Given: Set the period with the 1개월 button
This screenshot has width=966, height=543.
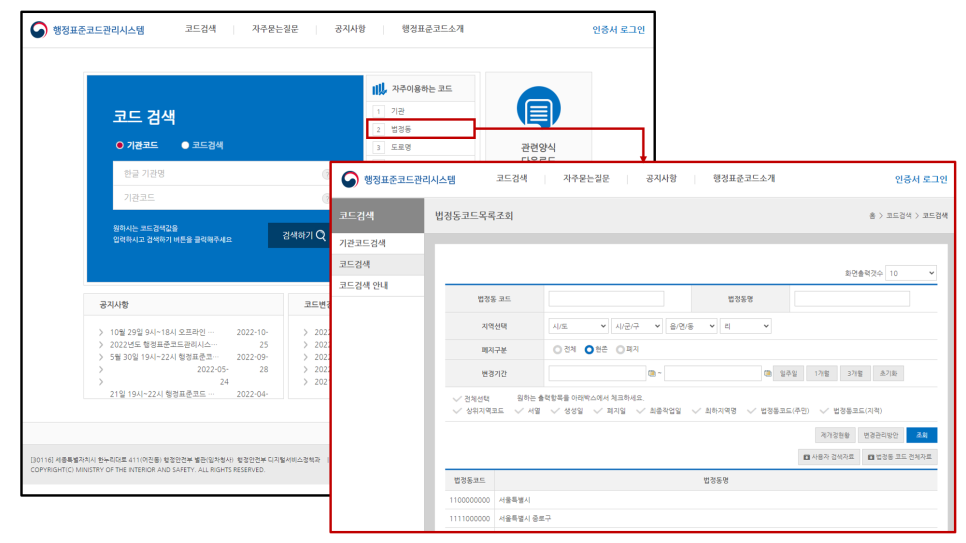Looking at the screenshot, I should click(x=822, y=374).
